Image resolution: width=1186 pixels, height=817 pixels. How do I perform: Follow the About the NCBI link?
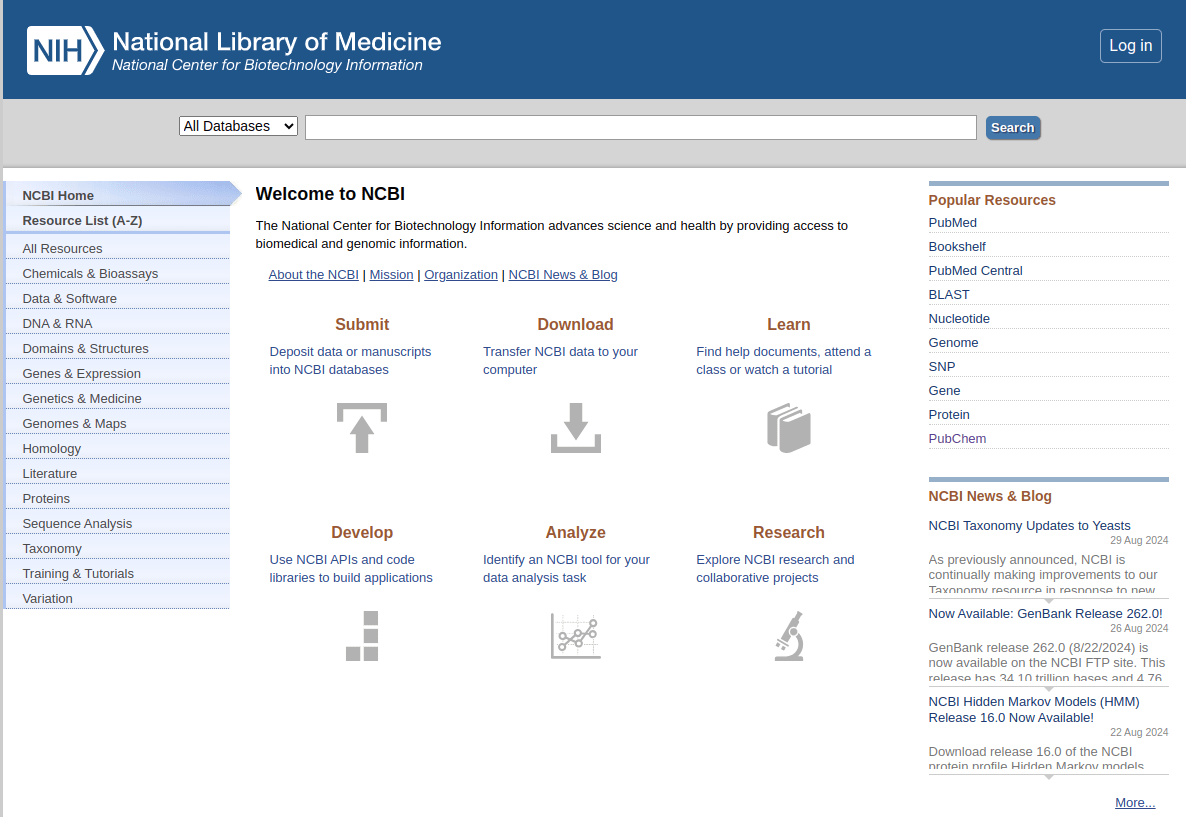313,275
